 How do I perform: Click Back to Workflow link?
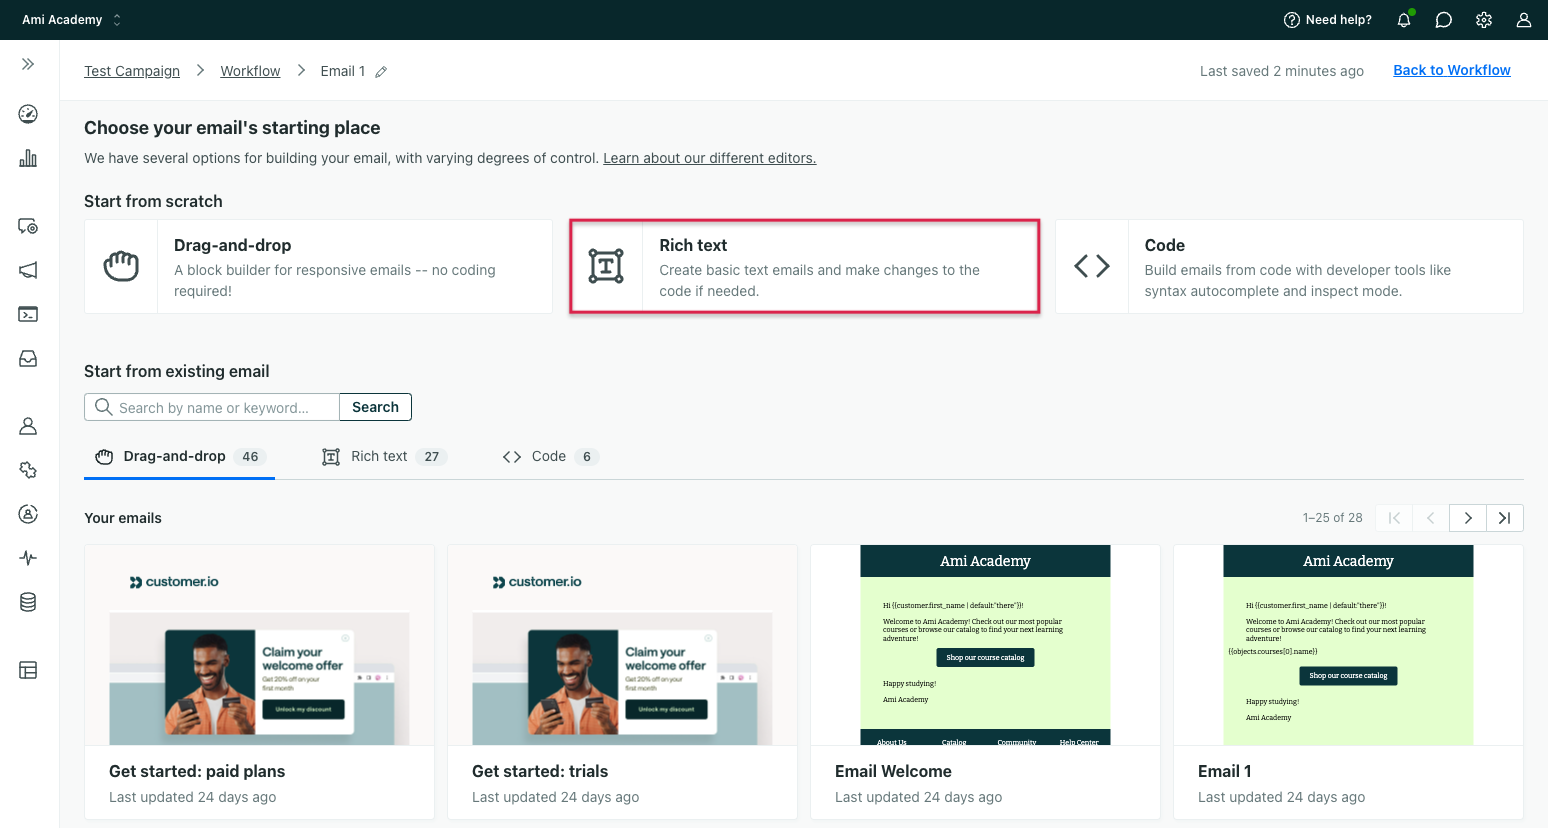[x=1452, y=70]
